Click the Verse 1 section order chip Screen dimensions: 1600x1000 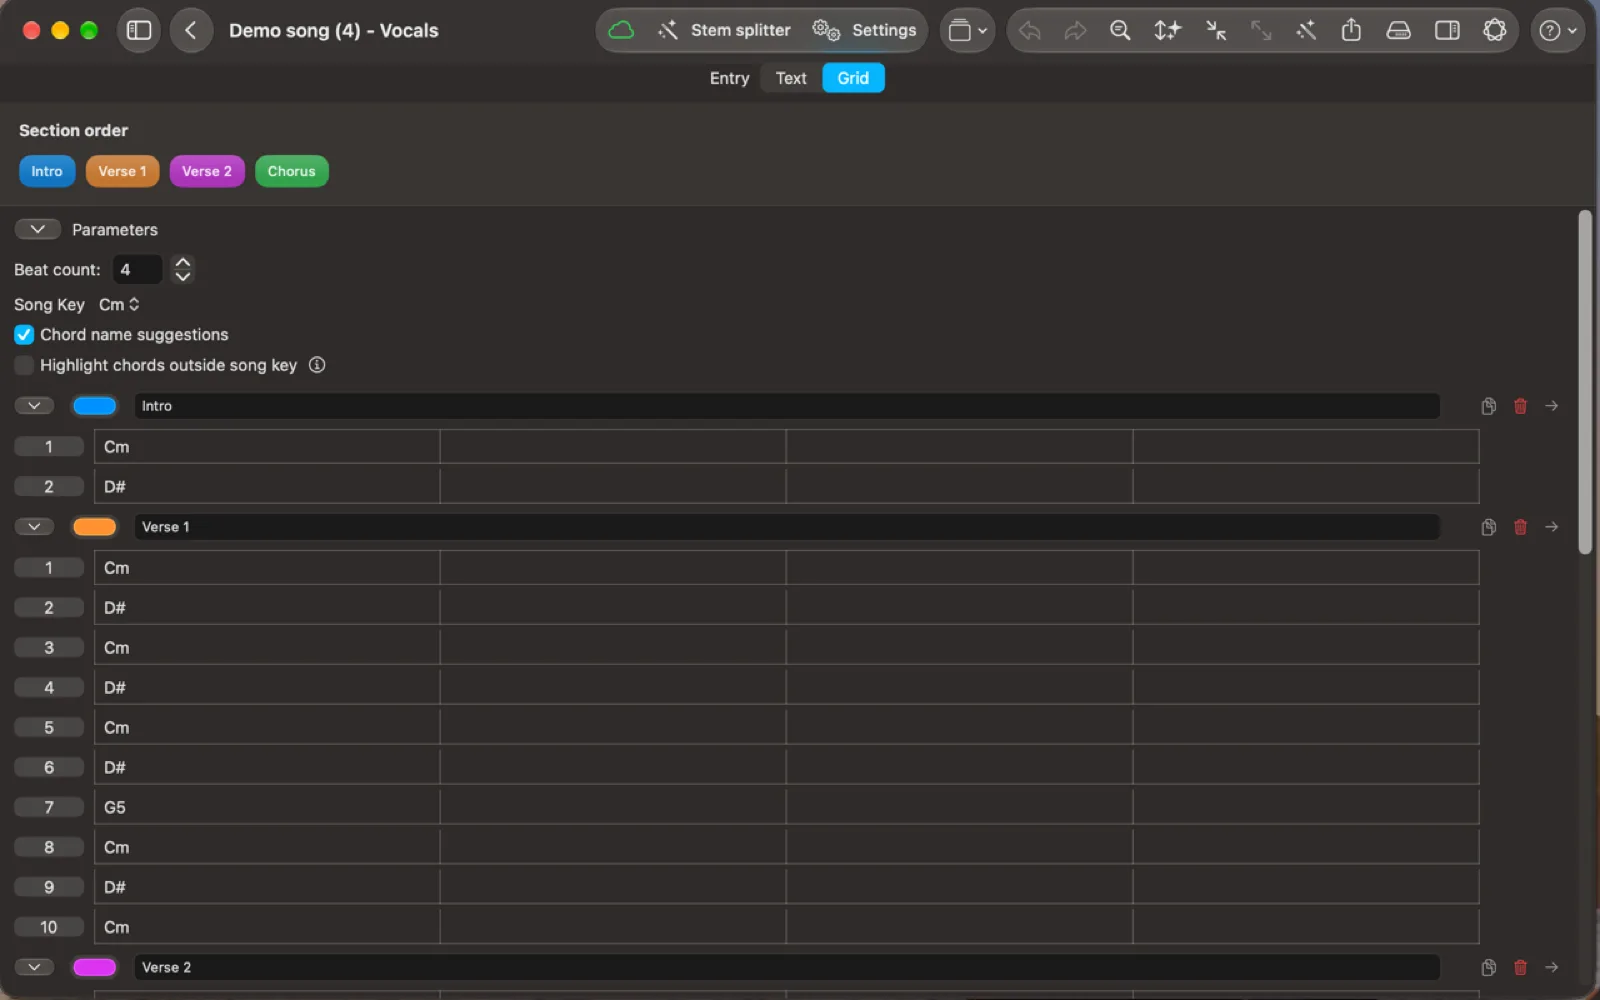(122, 171)
